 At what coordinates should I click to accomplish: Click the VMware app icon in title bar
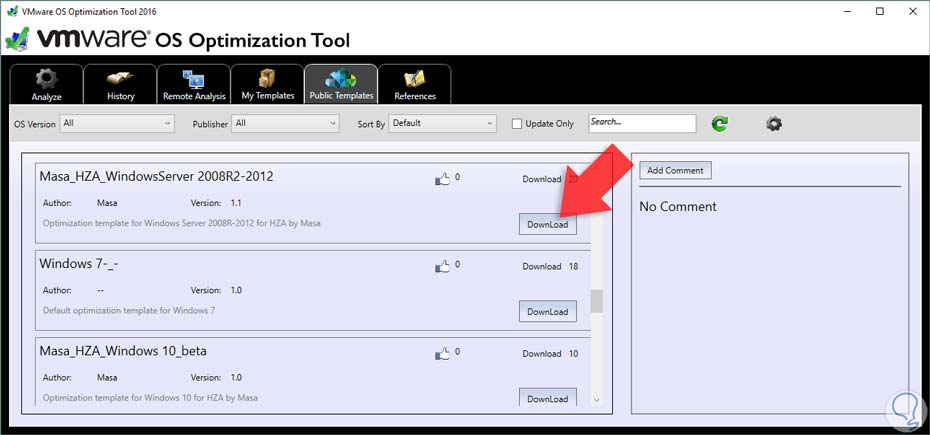pos(12,11)
